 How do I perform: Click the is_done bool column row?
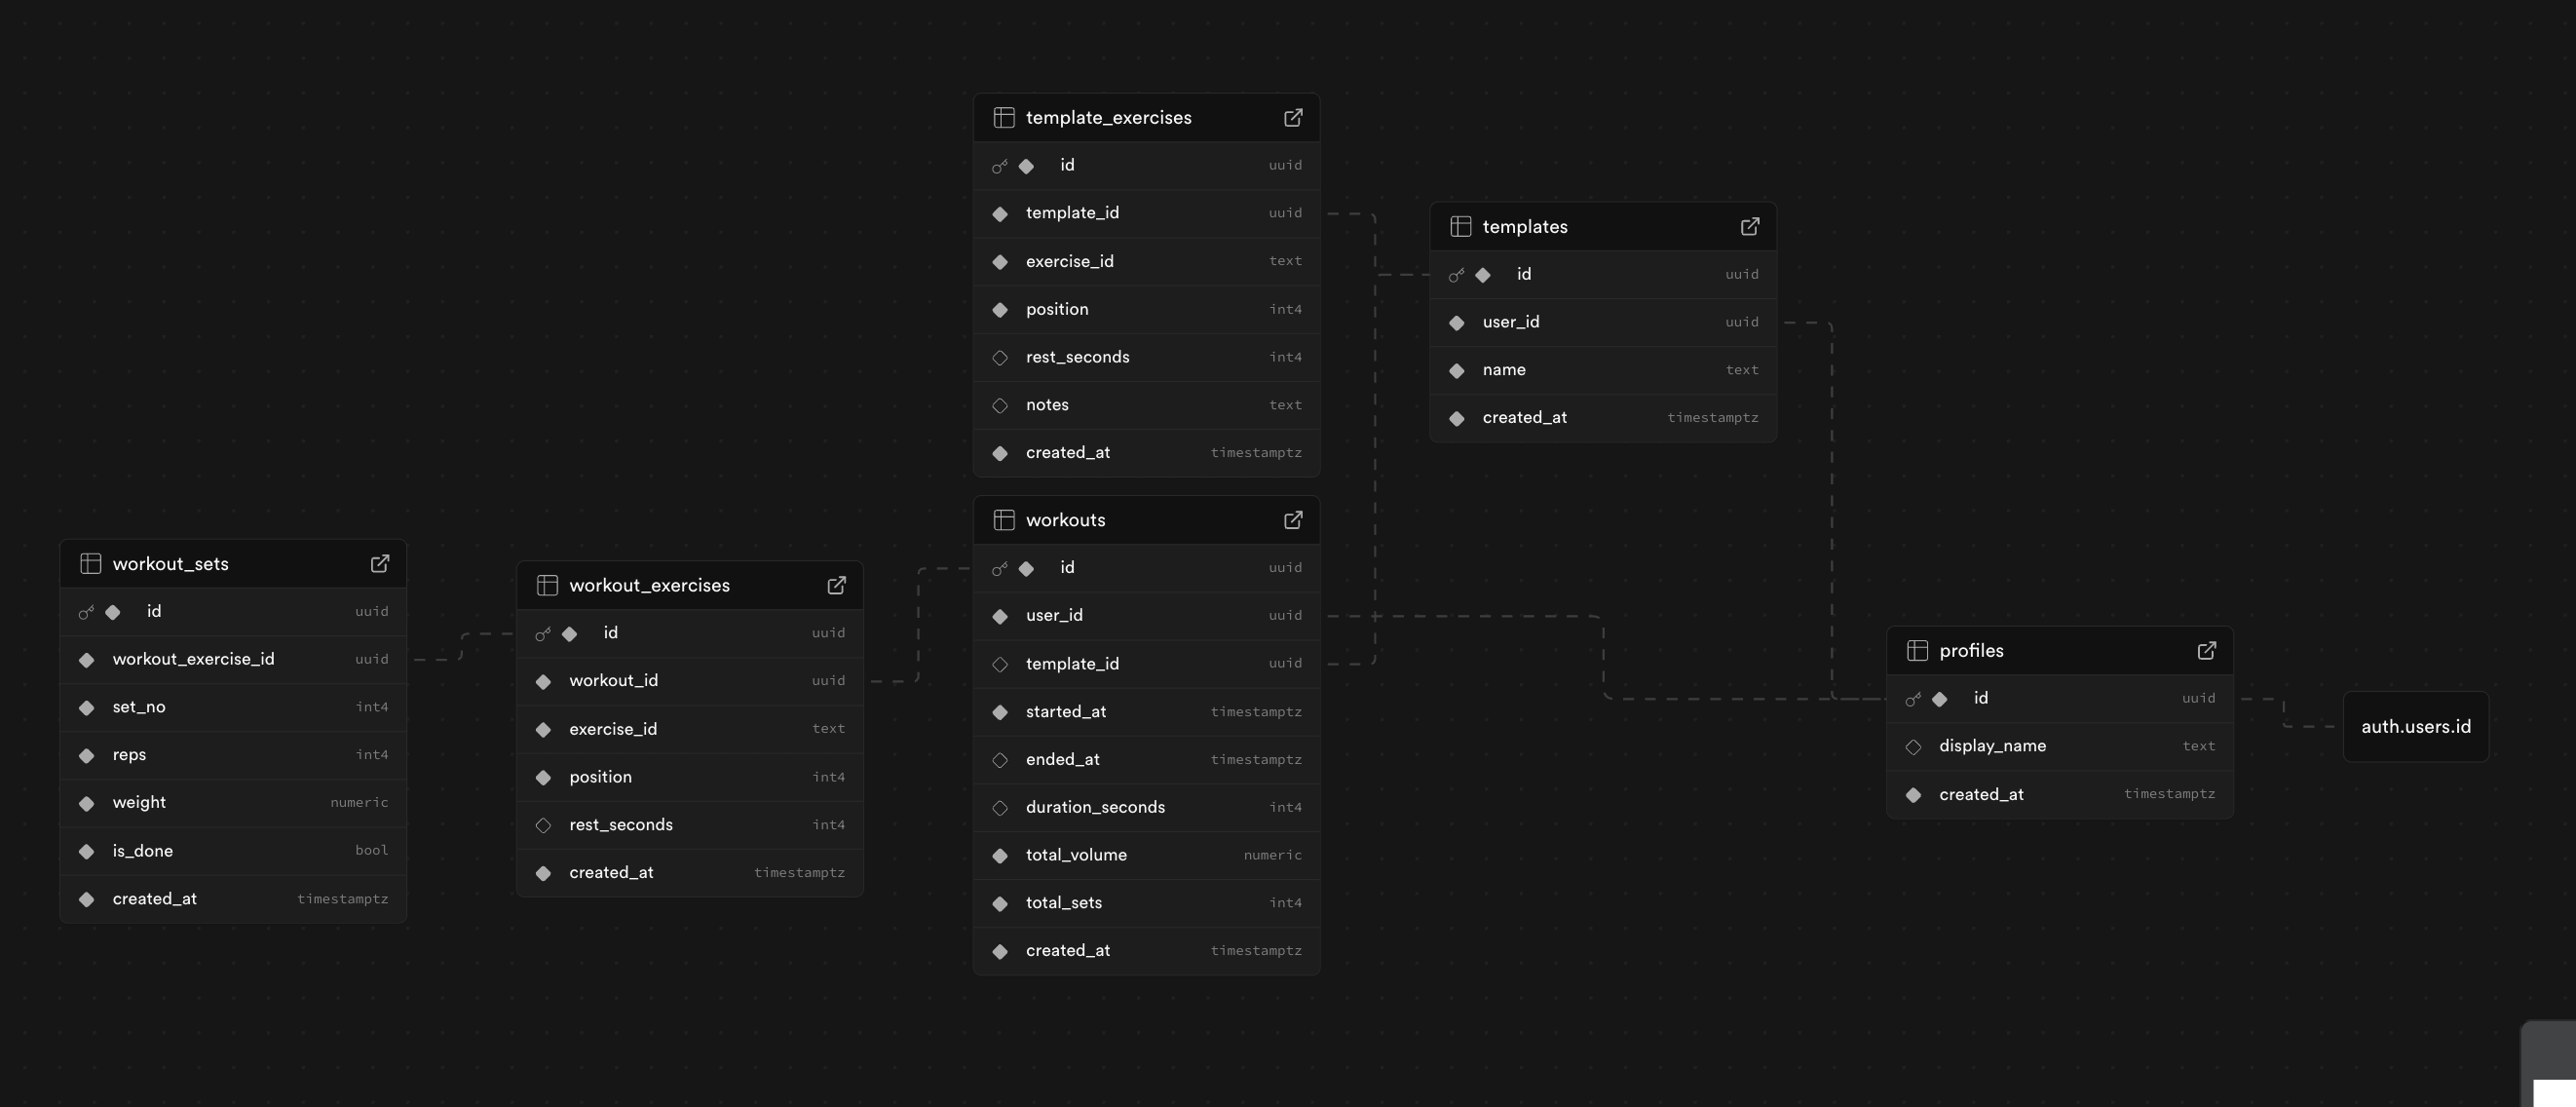coord(232,851)
